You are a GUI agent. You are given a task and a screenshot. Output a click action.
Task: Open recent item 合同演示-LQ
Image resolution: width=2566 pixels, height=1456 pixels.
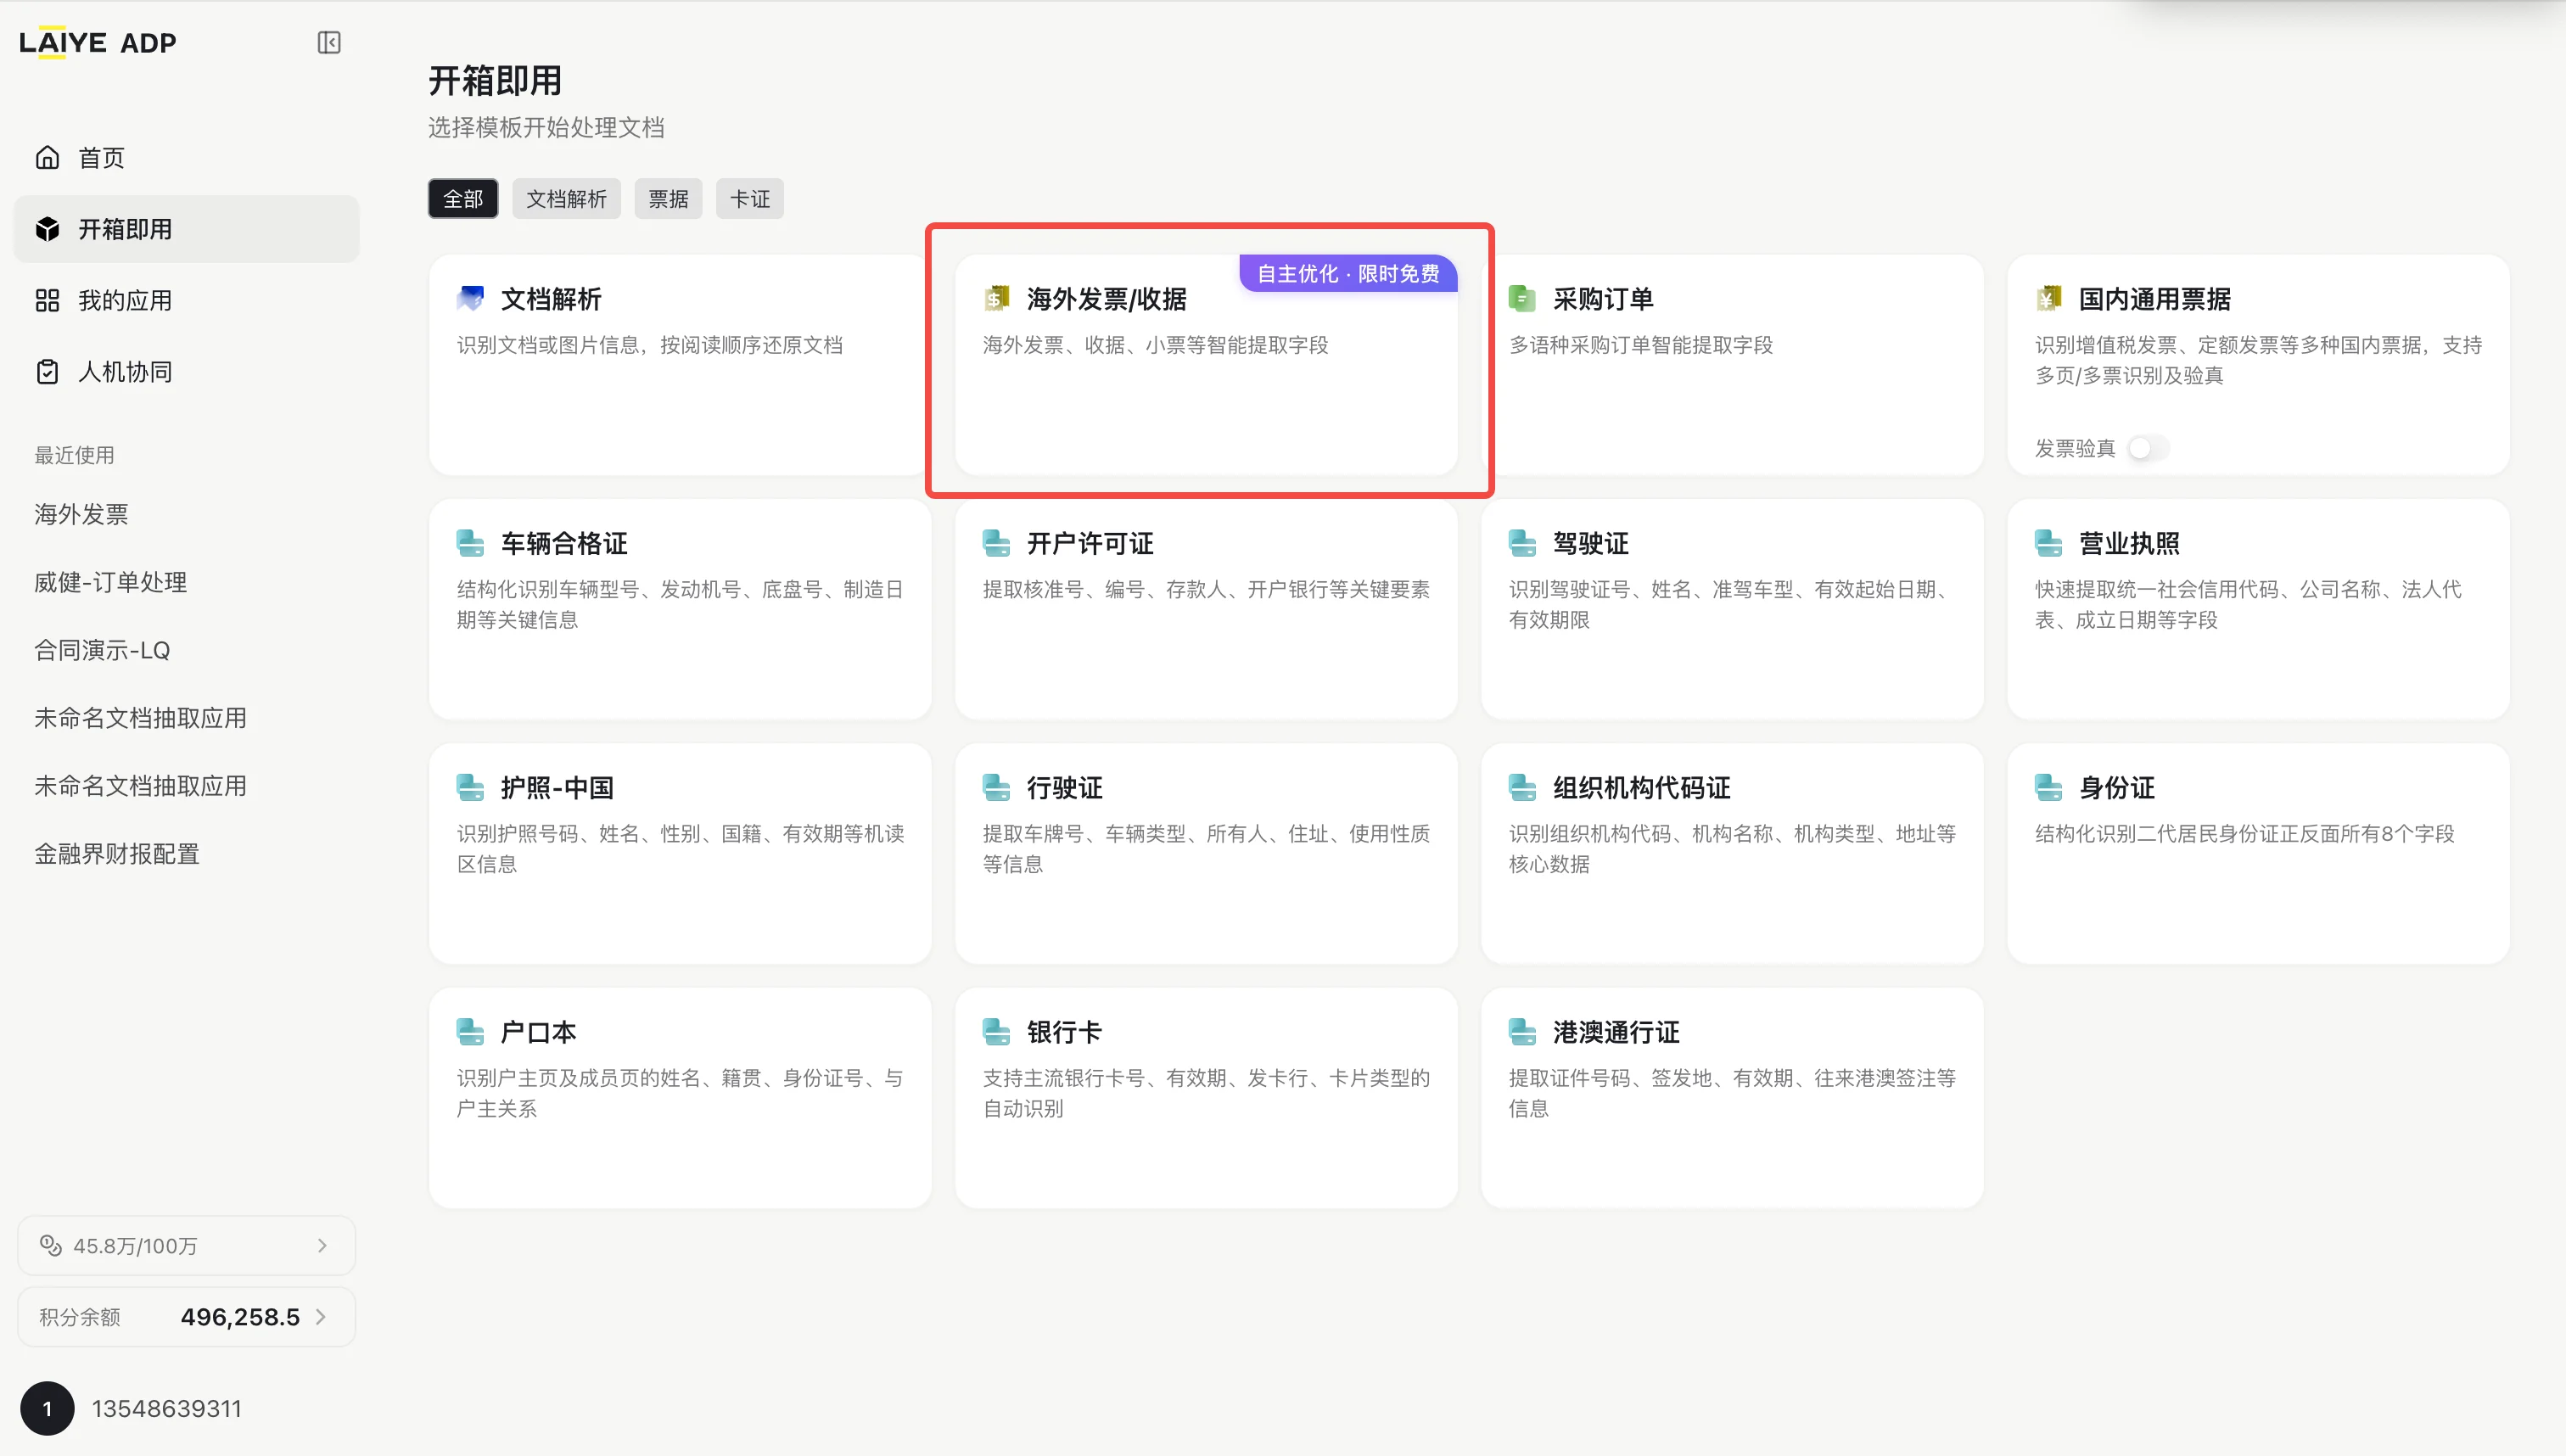102,650
